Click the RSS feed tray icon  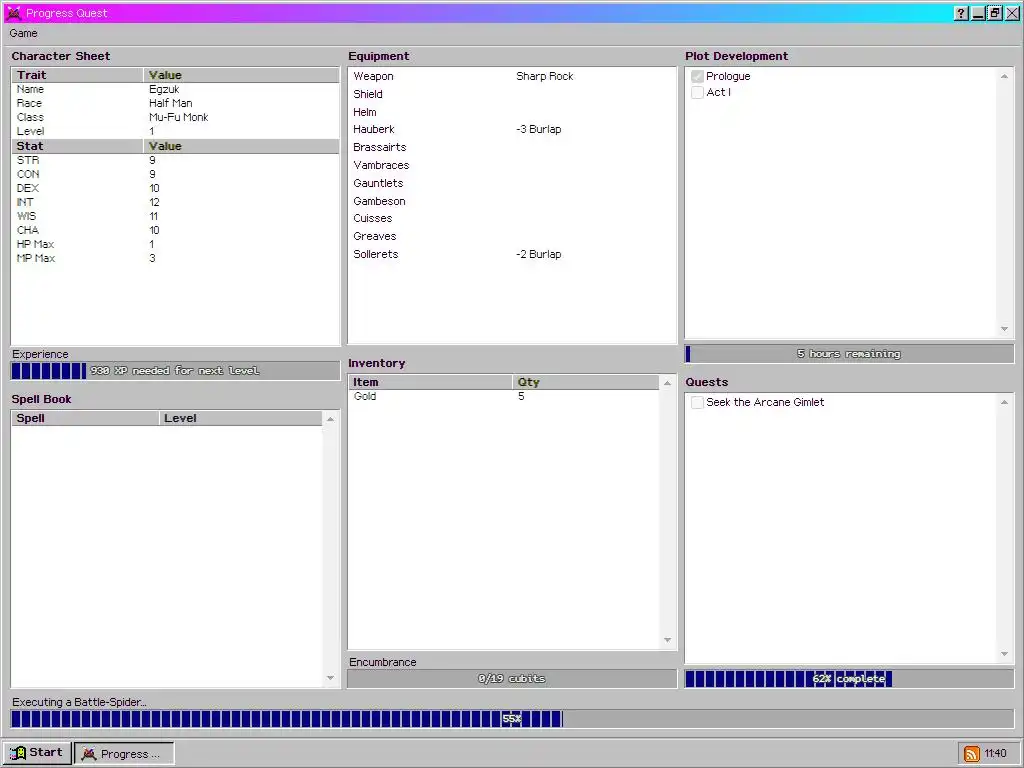[971, 754]
